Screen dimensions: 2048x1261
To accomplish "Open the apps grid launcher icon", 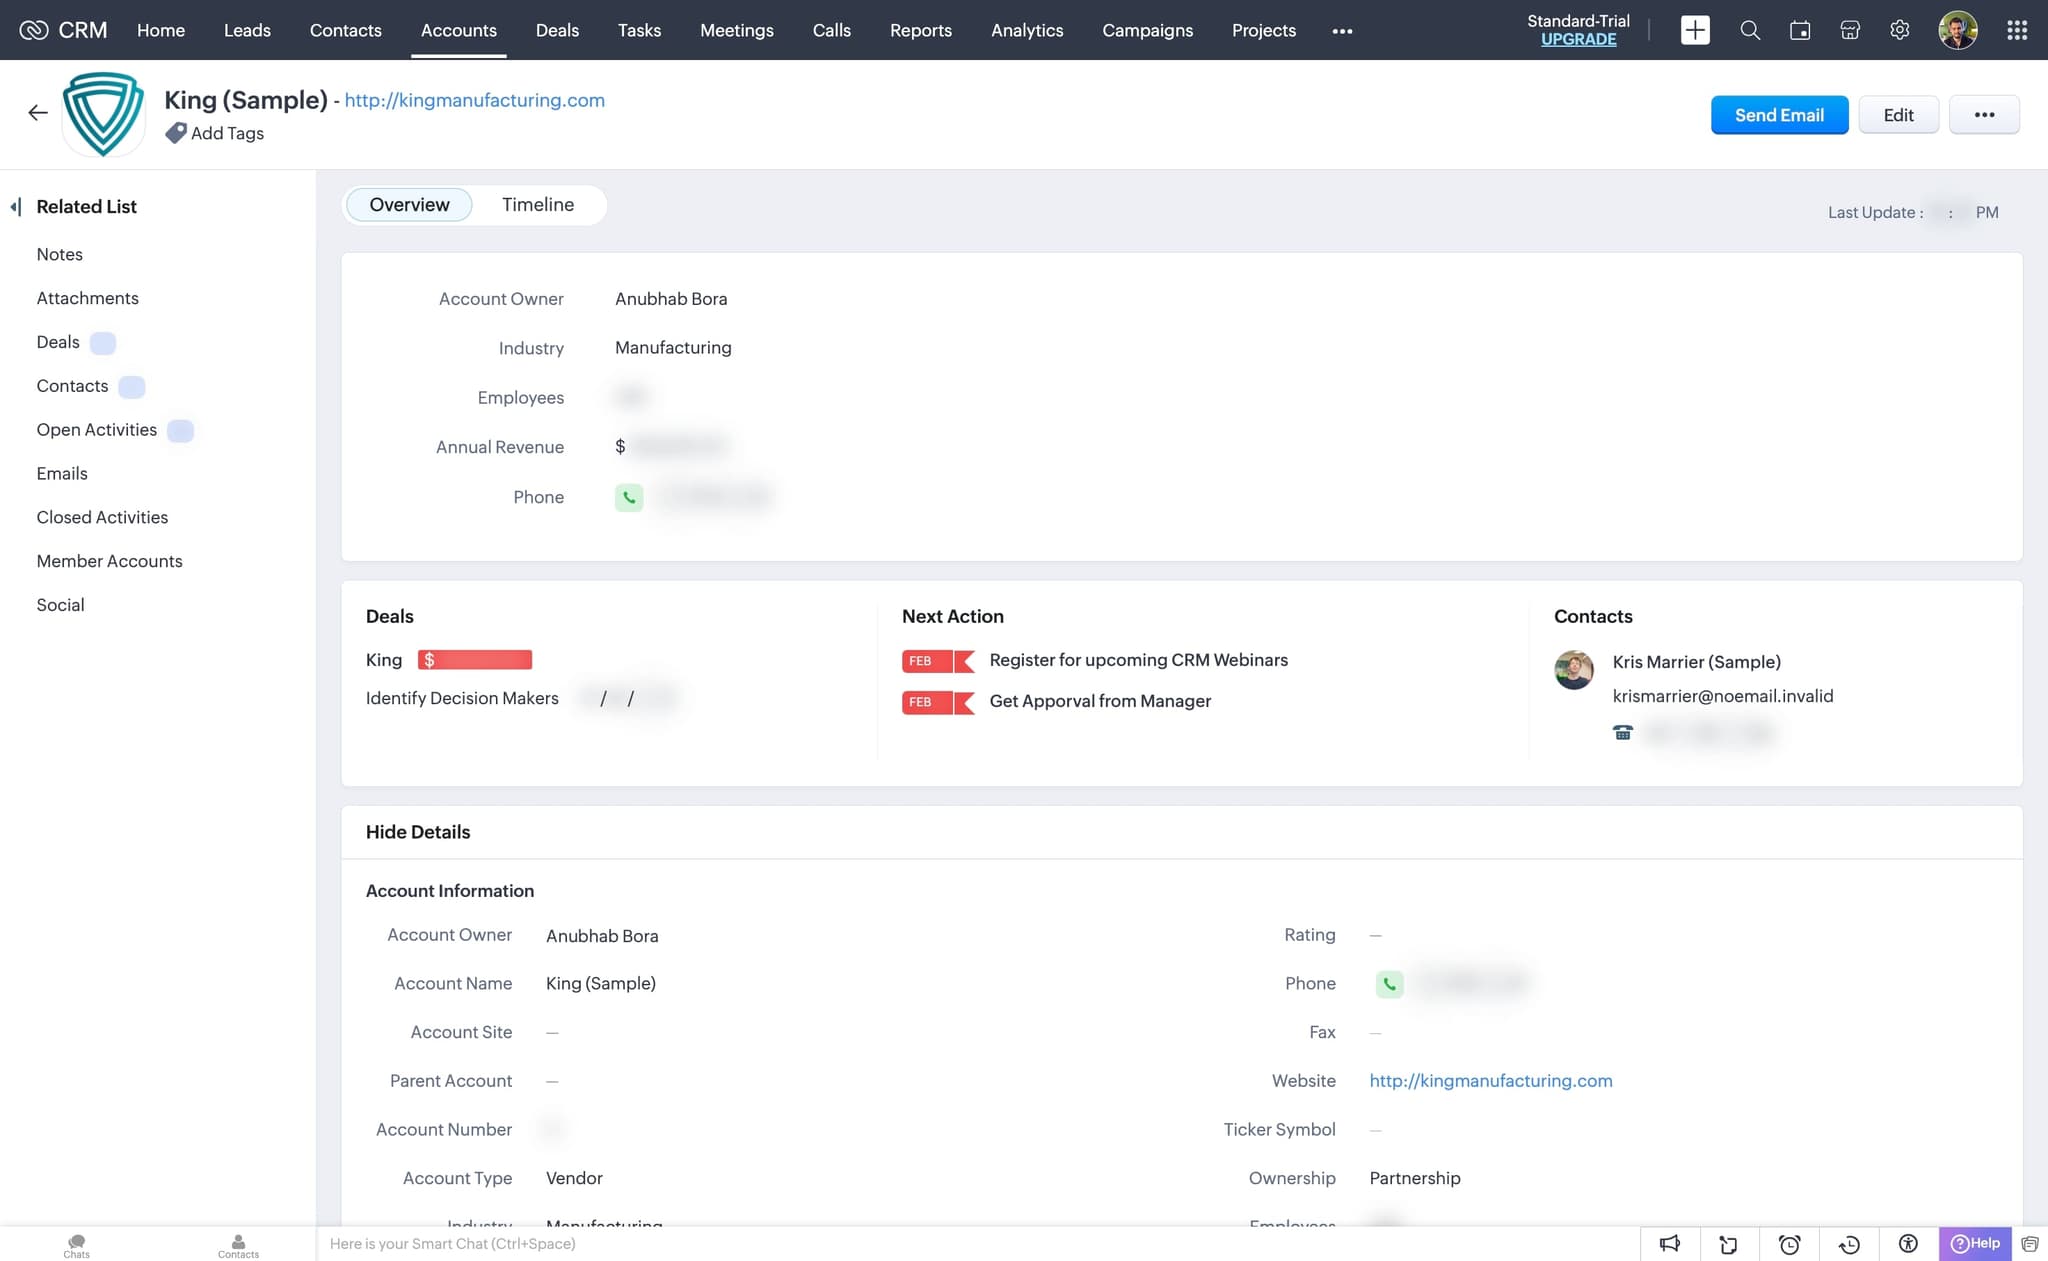I will (2017, 30).
